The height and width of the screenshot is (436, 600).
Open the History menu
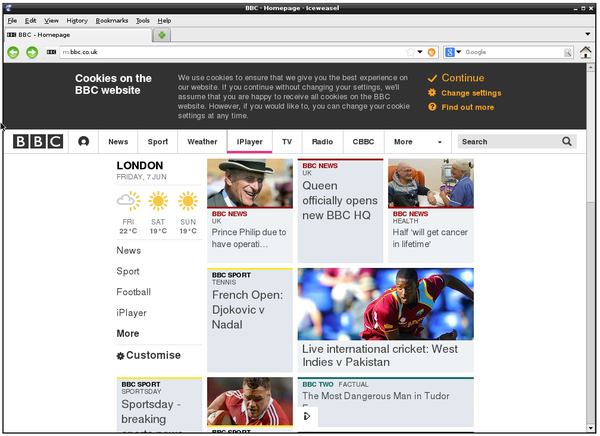coord(77,21)
